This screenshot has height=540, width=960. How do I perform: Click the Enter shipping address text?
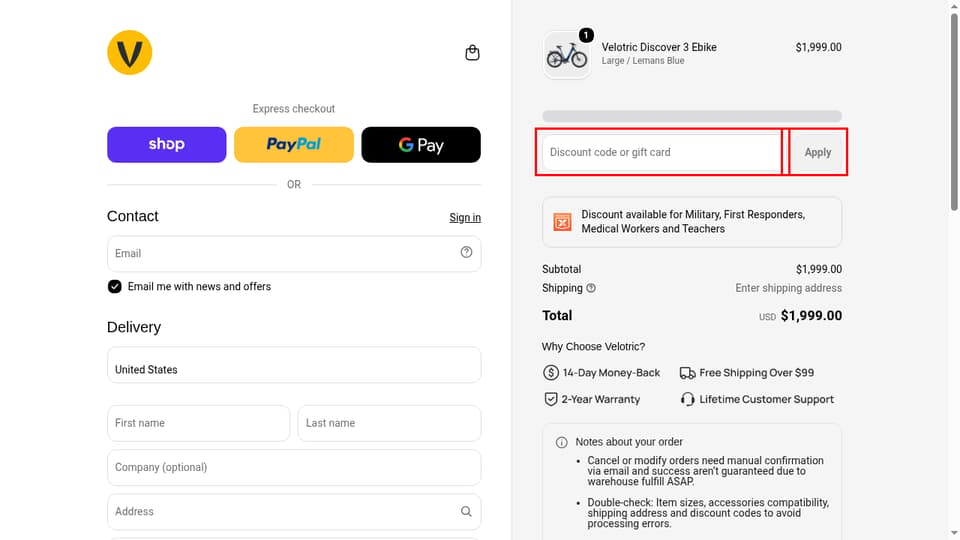coord(789,288)
